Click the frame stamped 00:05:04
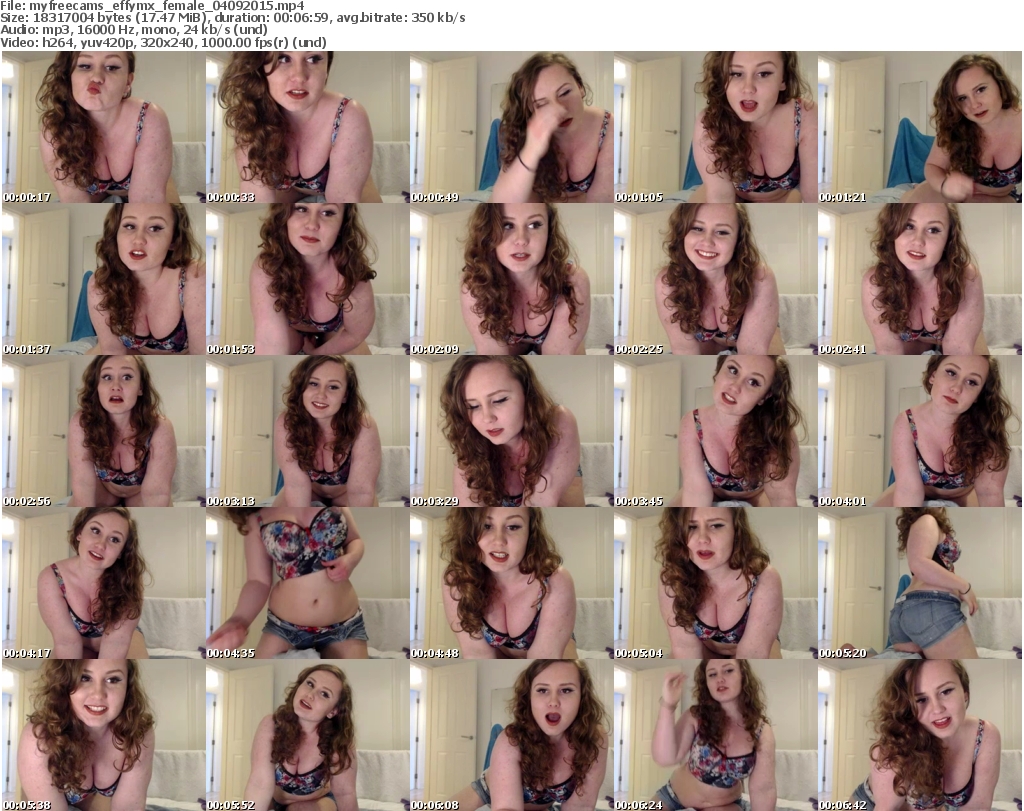The height and width of the screenshot is (811, 1024). (x=716, y=583)
